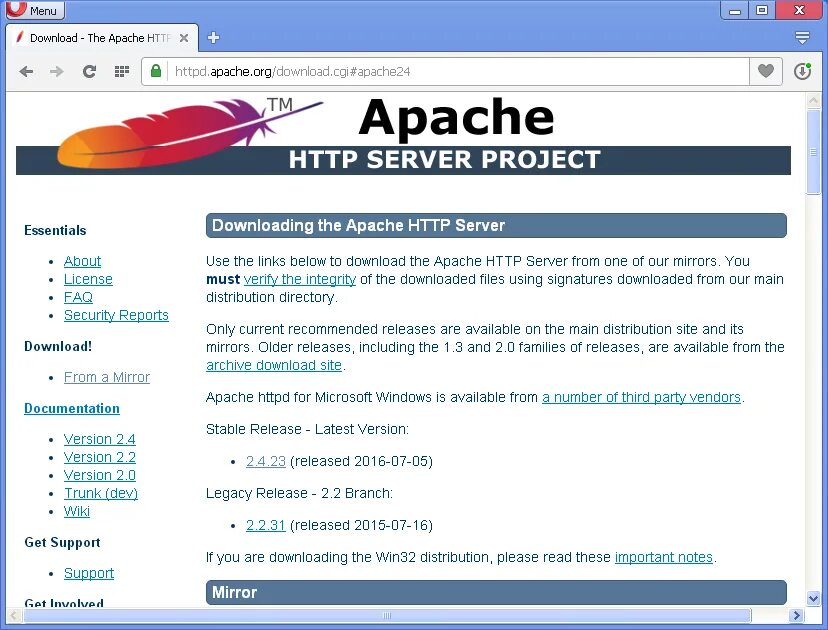Open the Version 2.0 documentation link
The image size is (828, 630).
pyautogui.click(x=100, y=475)
